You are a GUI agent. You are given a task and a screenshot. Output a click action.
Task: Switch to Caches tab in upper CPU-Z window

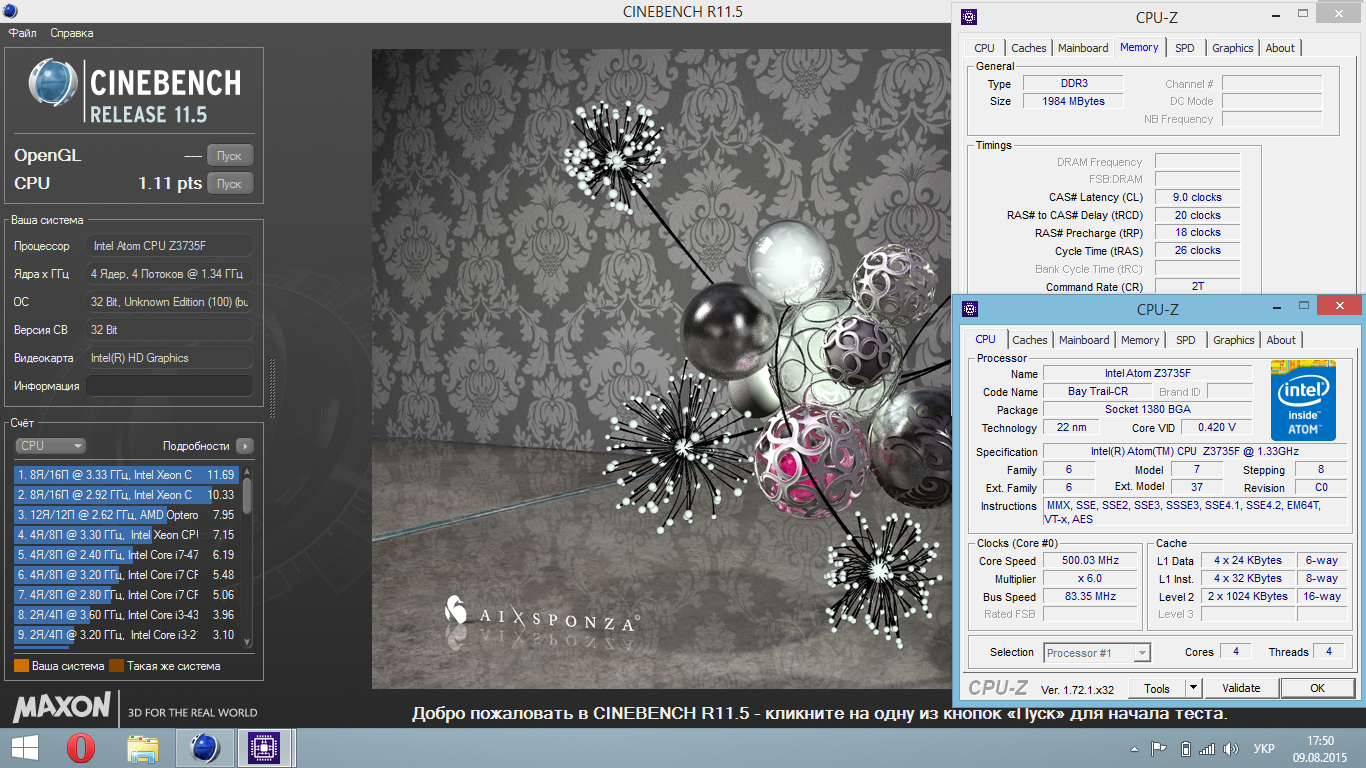coord(1028,48)
